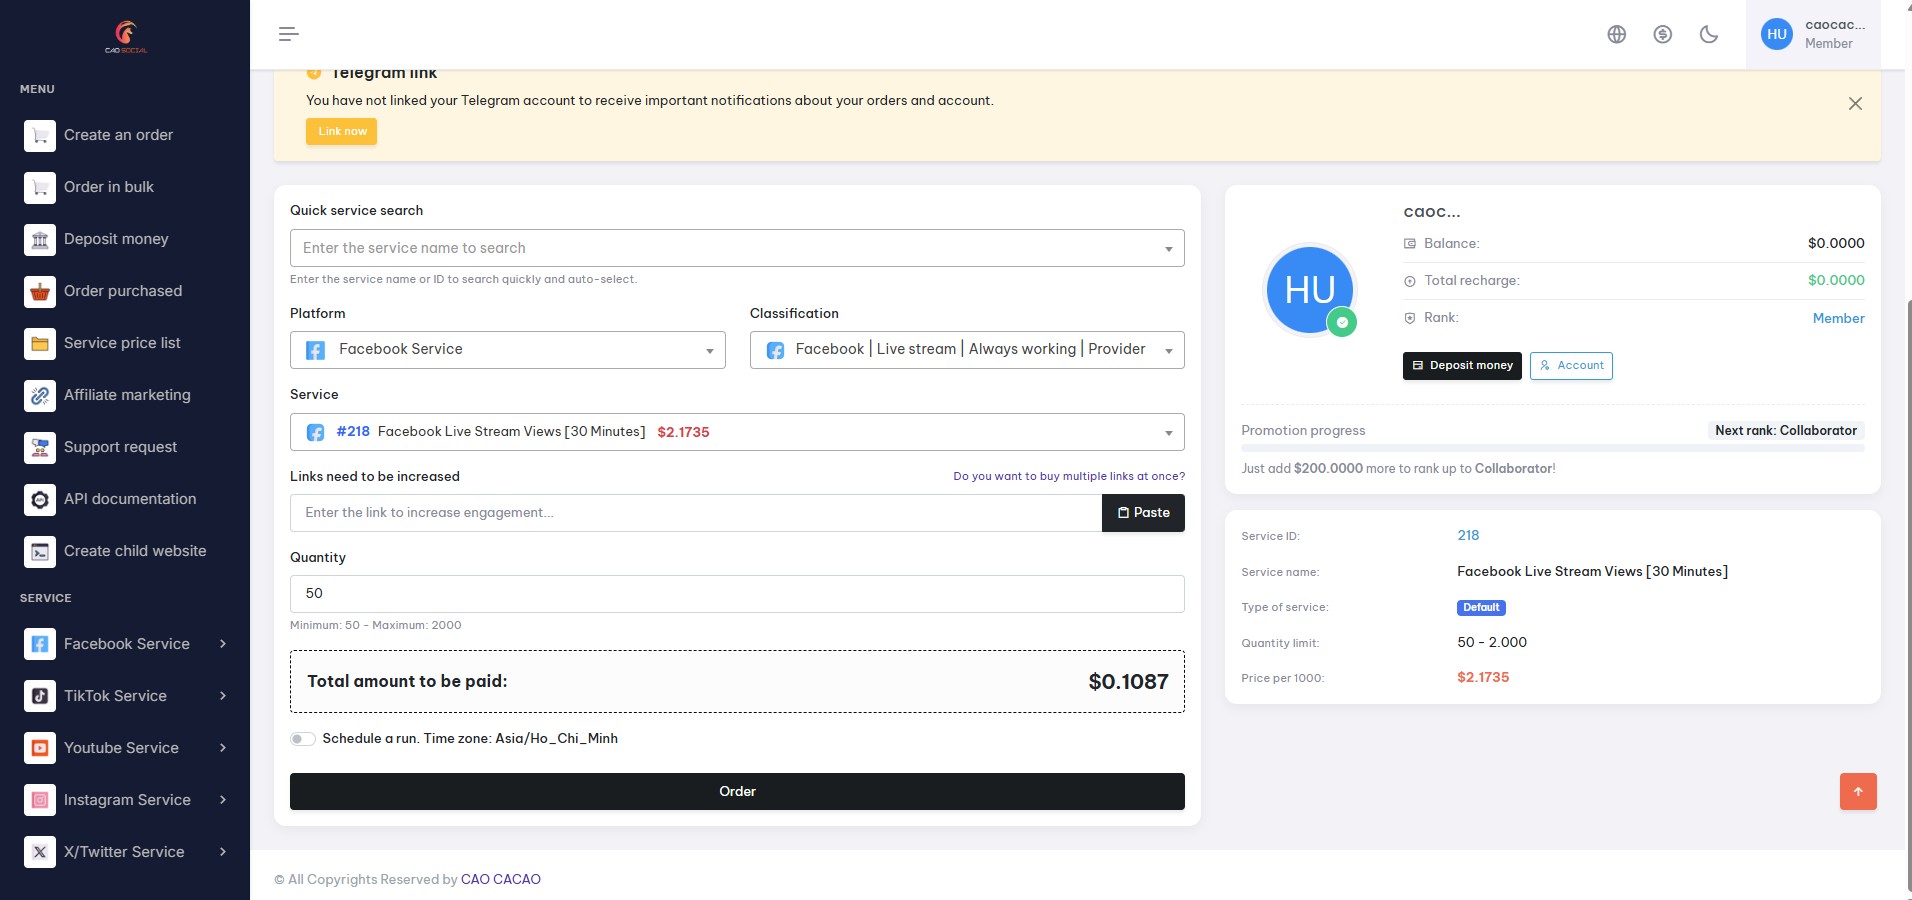Click the Service ID 218 link

(x=1468, y=535)
